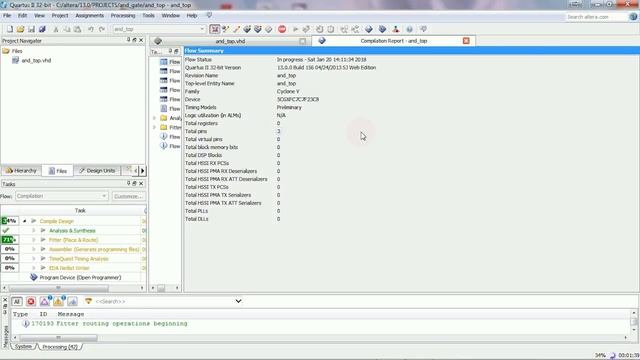Viewport: 640px width, 360px height.
Task: Open the Assignments menu
Action: coord(90,16)
